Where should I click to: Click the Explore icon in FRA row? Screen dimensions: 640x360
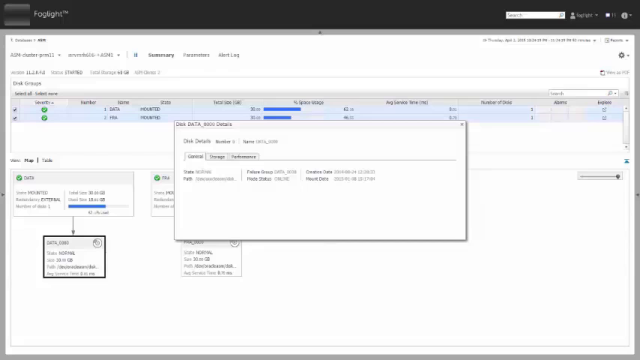pyautogui.click(x=604, y=118)
